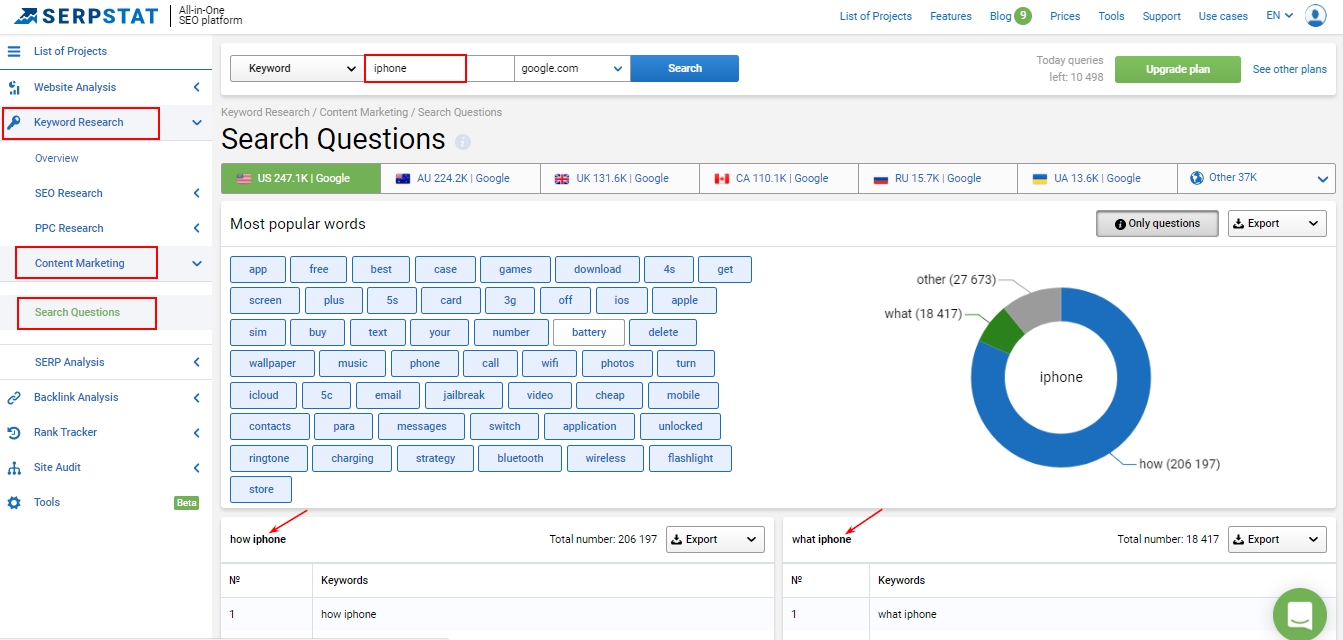
Task: Open List of Projects in top navigation
Action: [875, 16]
